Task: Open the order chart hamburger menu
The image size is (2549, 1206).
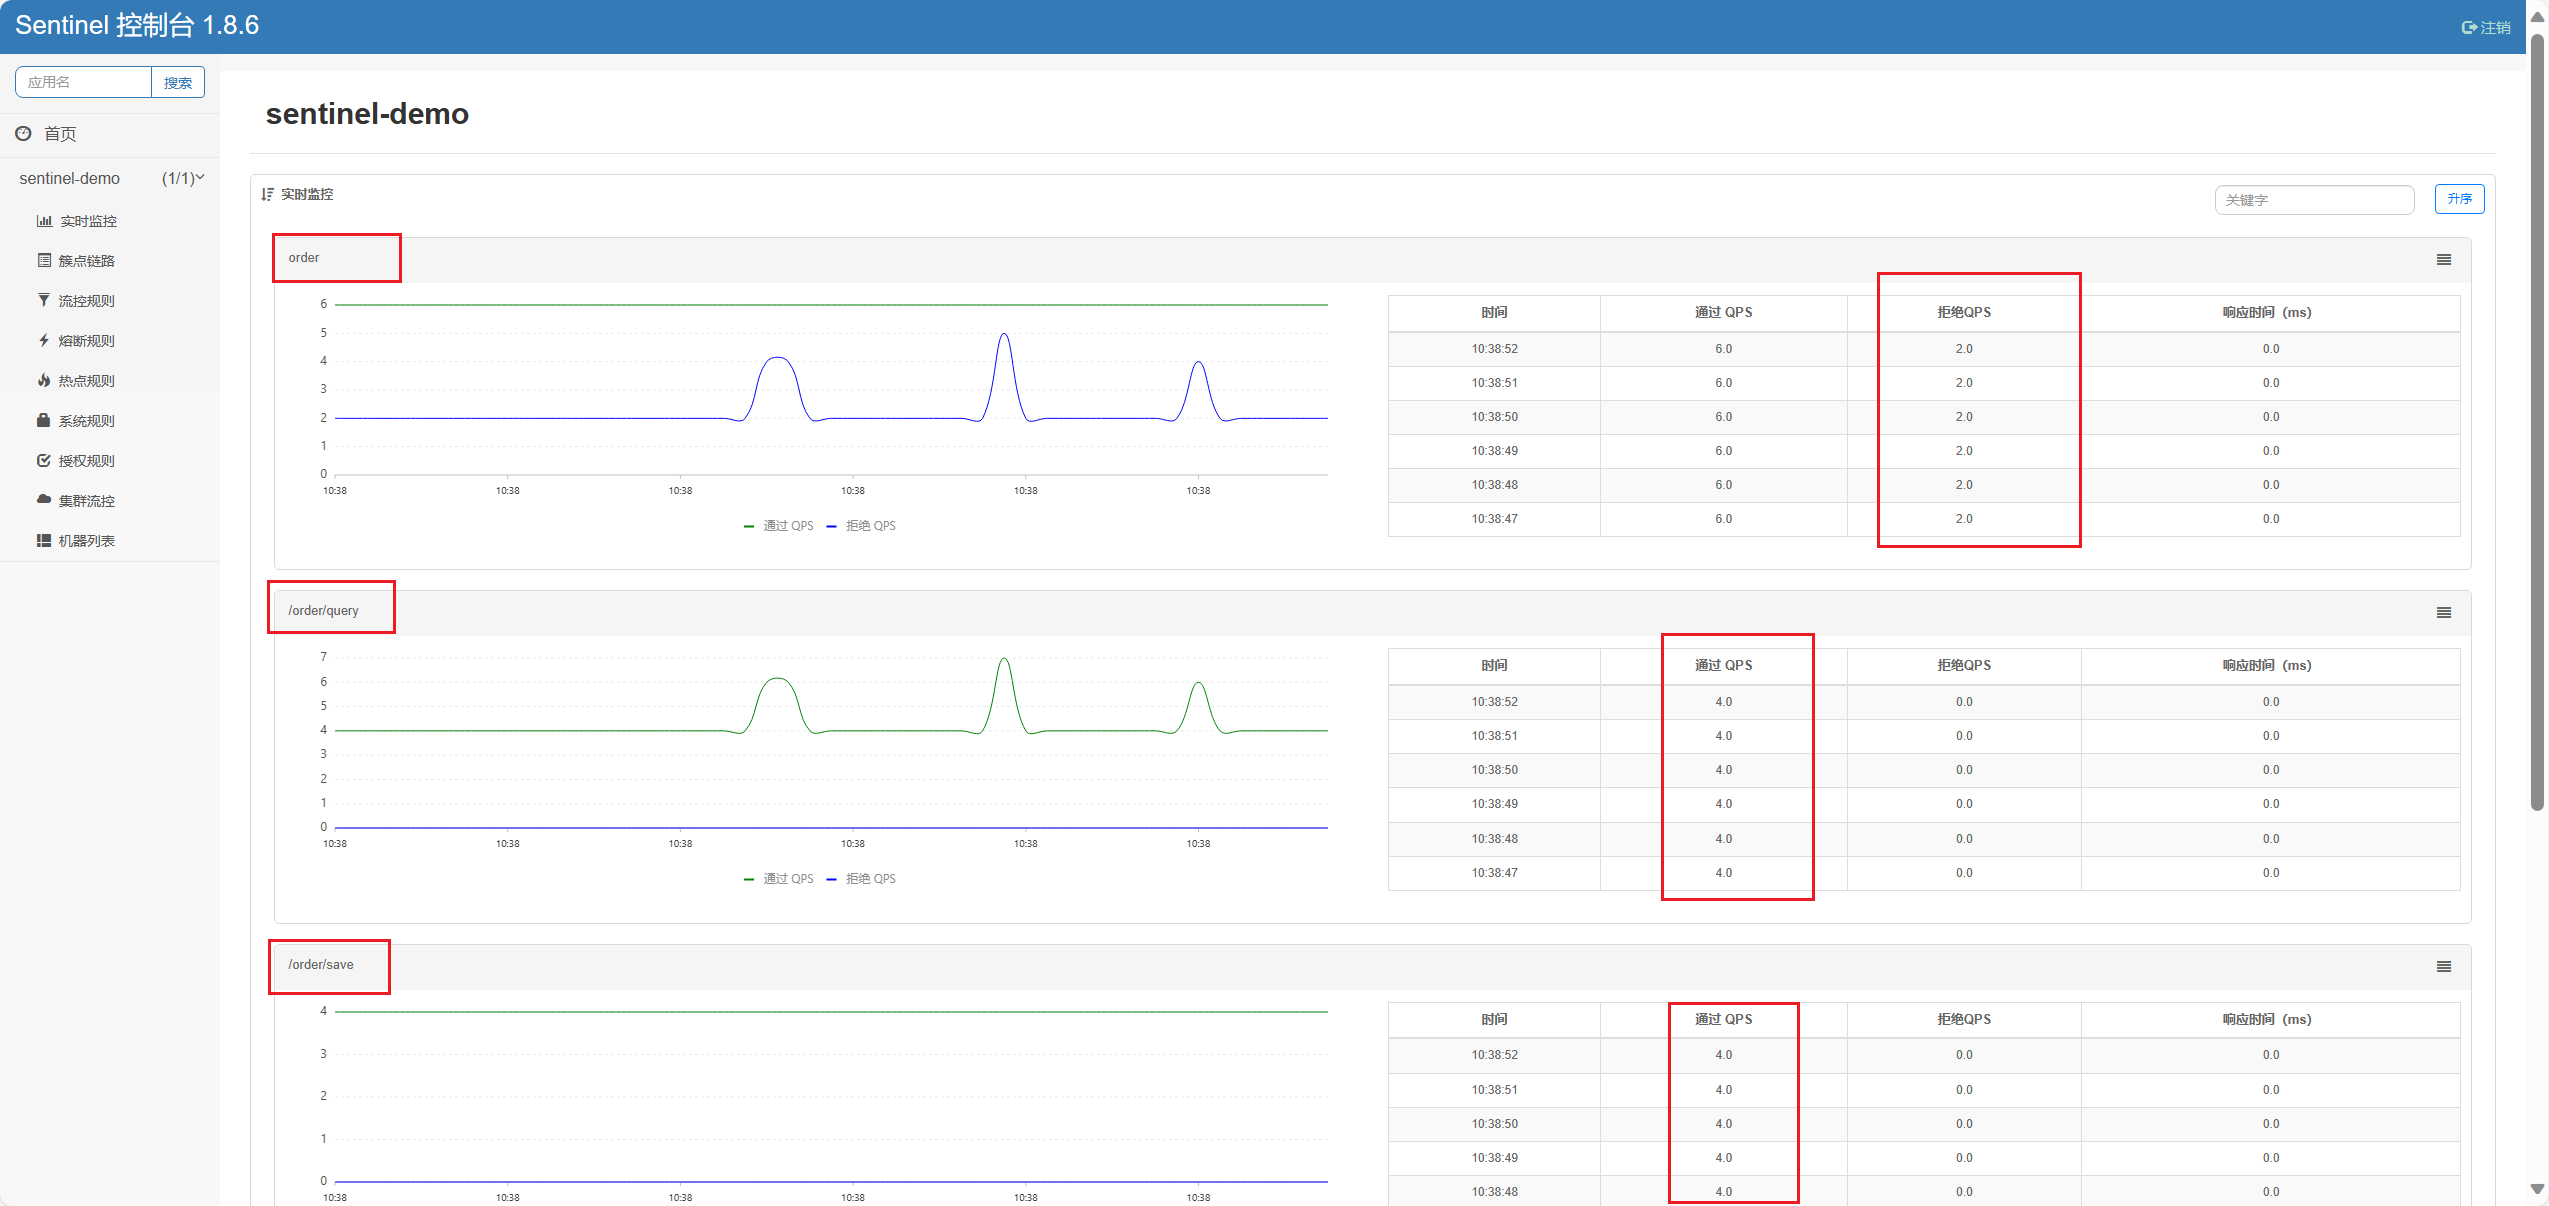Action: 2443,260
